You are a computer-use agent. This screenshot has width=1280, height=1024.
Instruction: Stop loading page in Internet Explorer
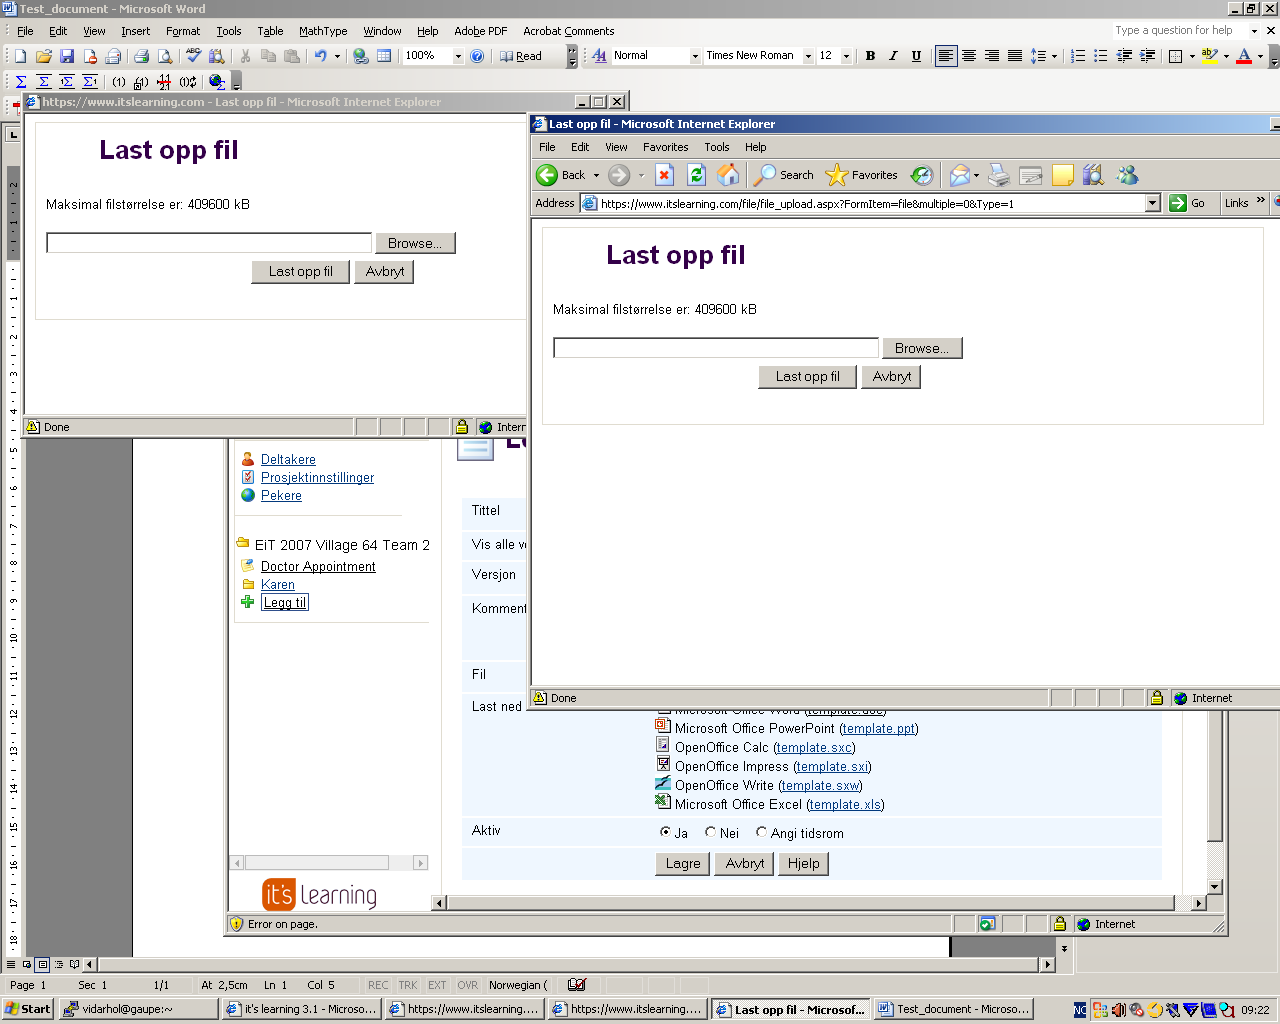(664, 175)
